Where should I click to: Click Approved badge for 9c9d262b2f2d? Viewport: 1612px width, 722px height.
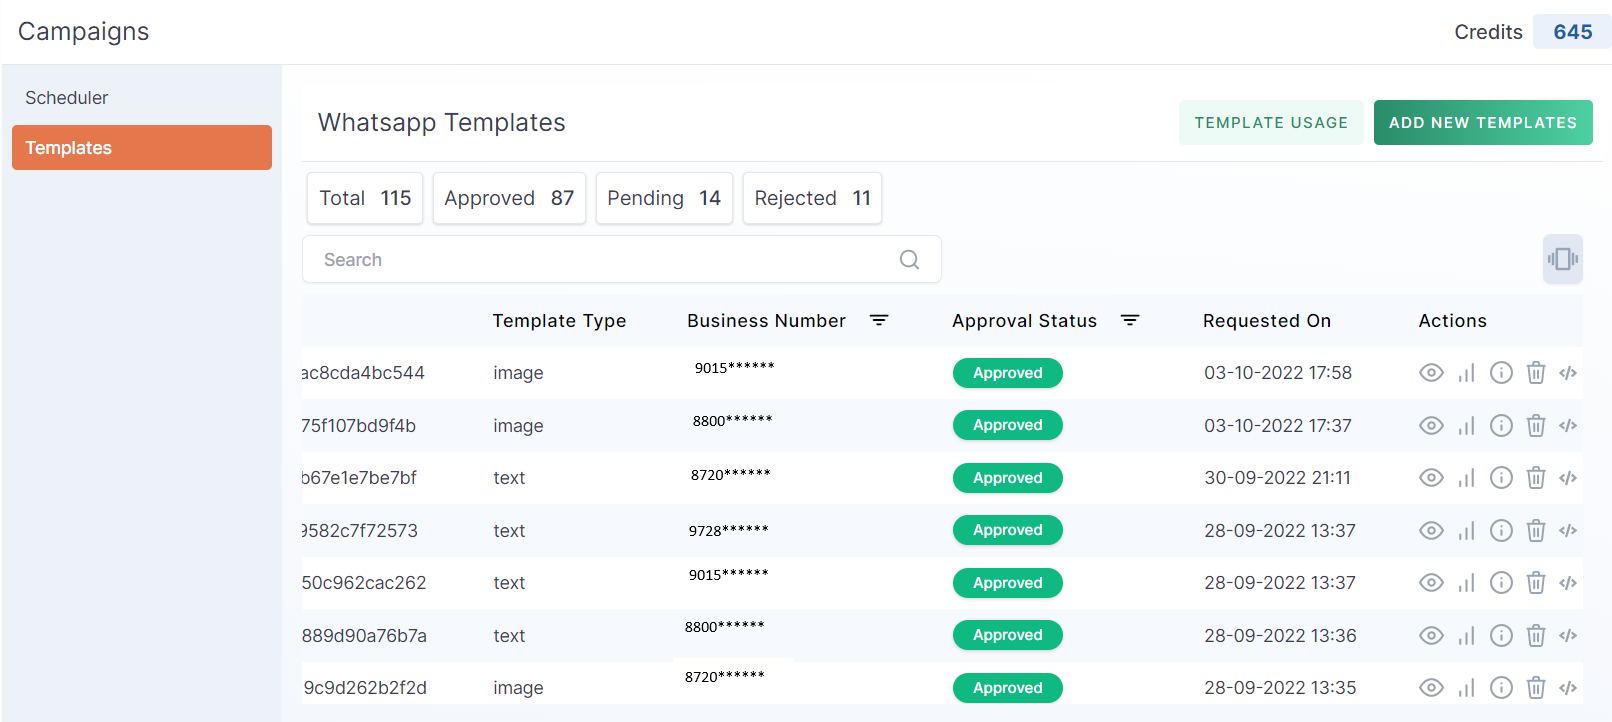click(x=1007, y=688)
